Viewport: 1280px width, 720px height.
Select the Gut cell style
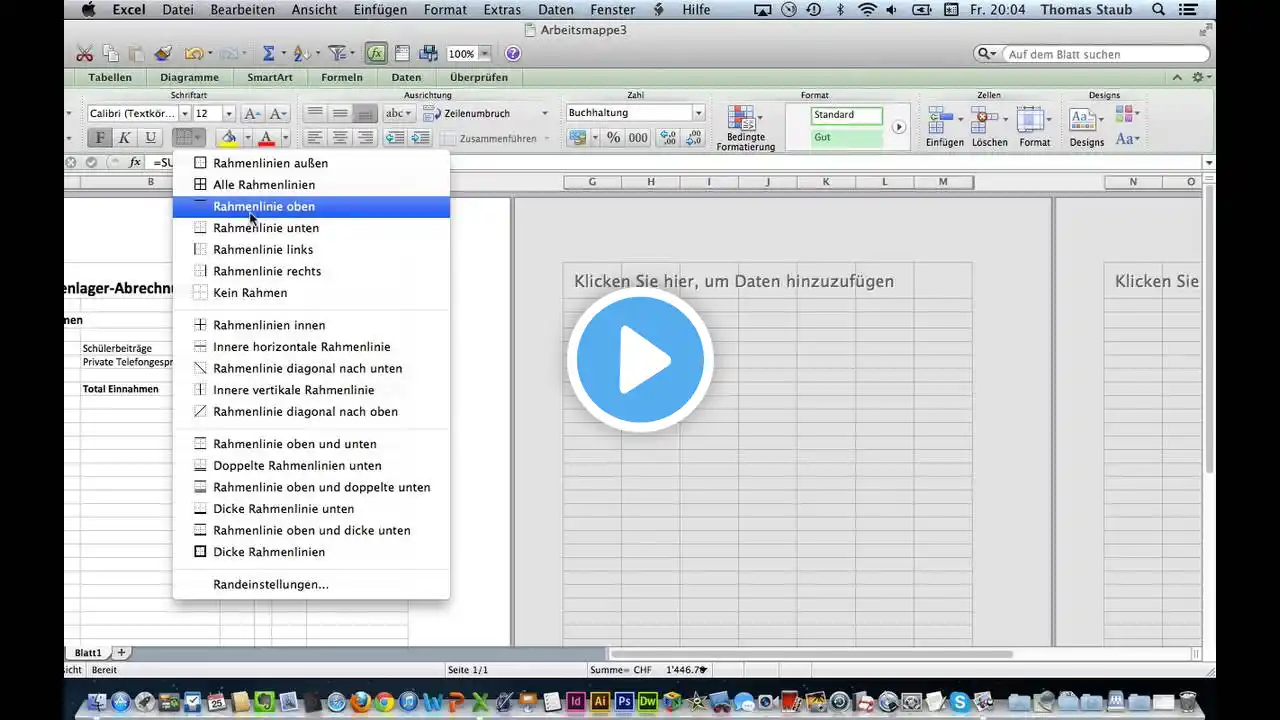pyautogui.click(x=847, y=138)
